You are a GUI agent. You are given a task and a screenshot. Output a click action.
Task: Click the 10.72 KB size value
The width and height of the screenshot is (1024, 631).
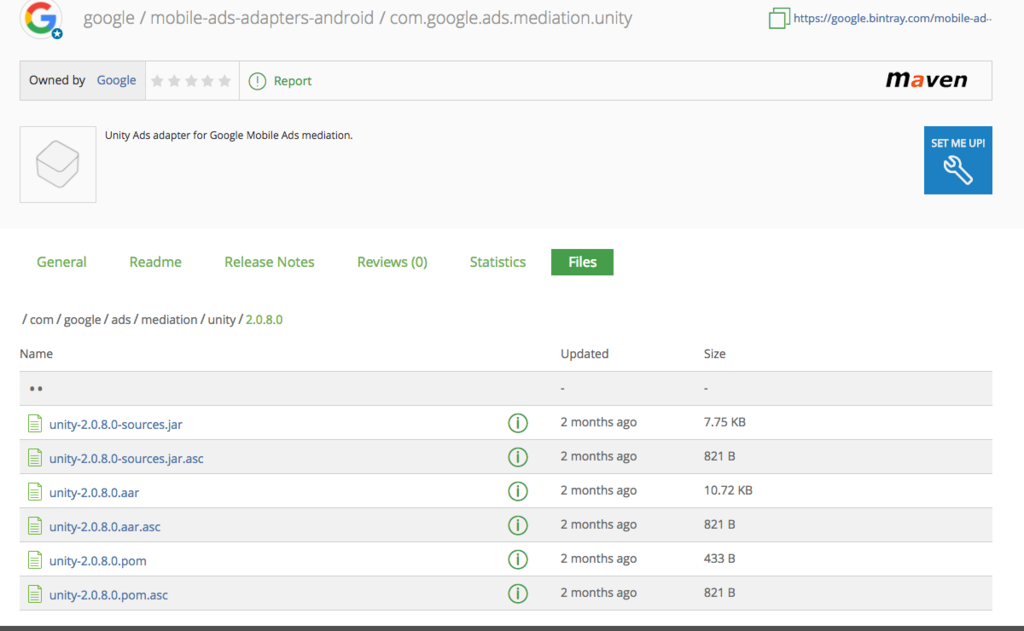click(x=728, y=490)
